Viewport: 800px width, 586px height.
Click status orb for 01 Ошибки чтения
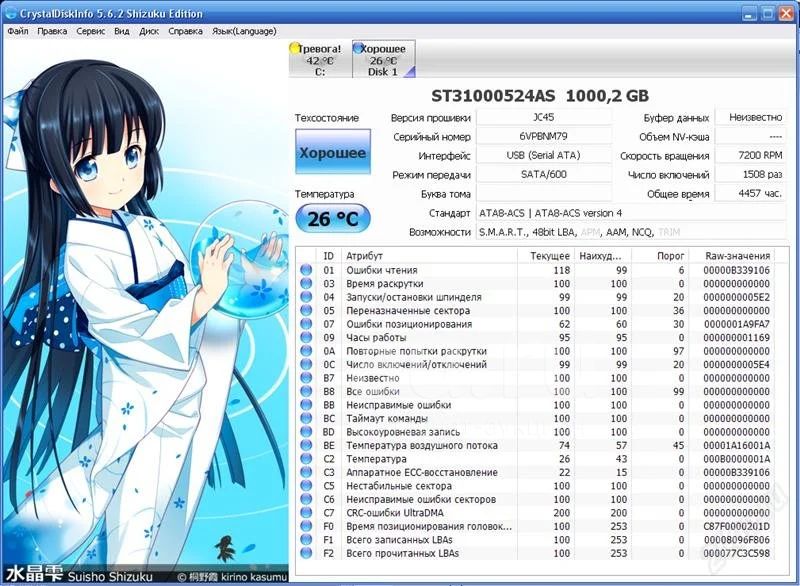click(x=306, y=270)
